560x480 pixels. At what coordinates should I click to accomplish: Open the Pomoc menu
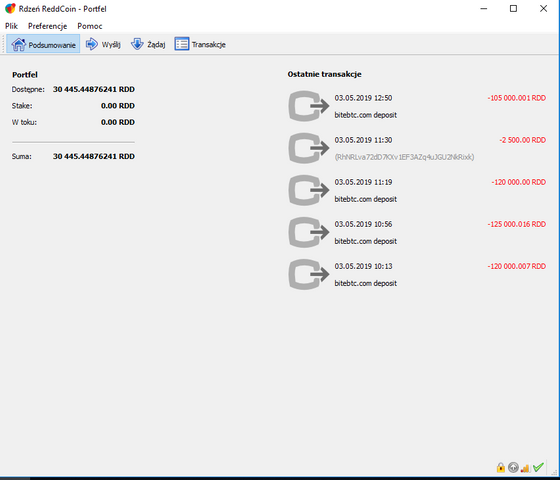pyautogui.click(x=90, y=26)
